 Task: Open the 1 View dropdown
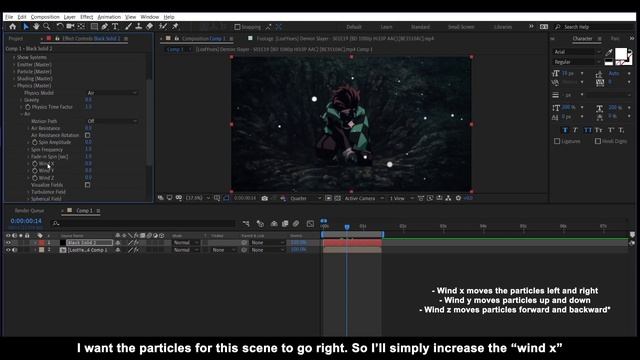click(x=401, y=198)
